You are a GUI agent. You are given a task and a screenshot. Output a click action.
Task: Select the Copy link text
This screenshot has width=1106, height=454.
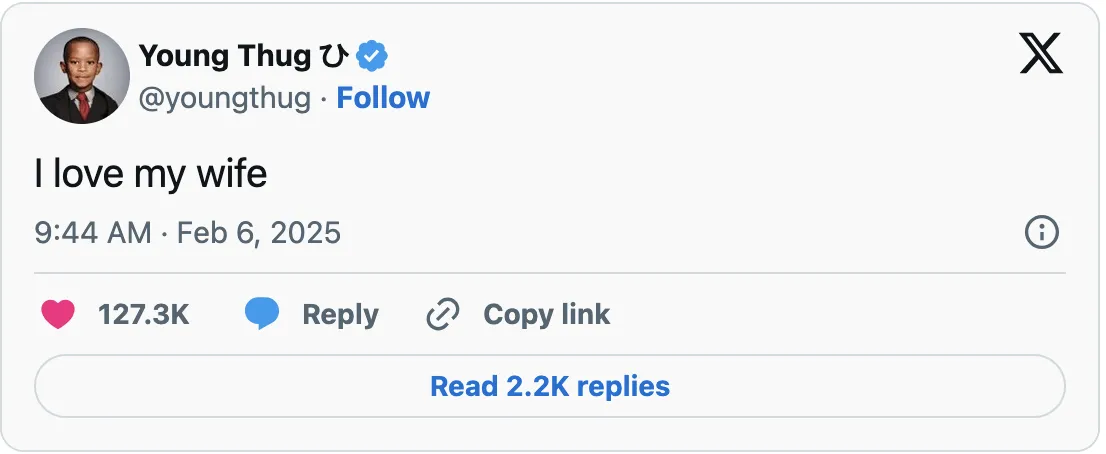click(546, 314)
